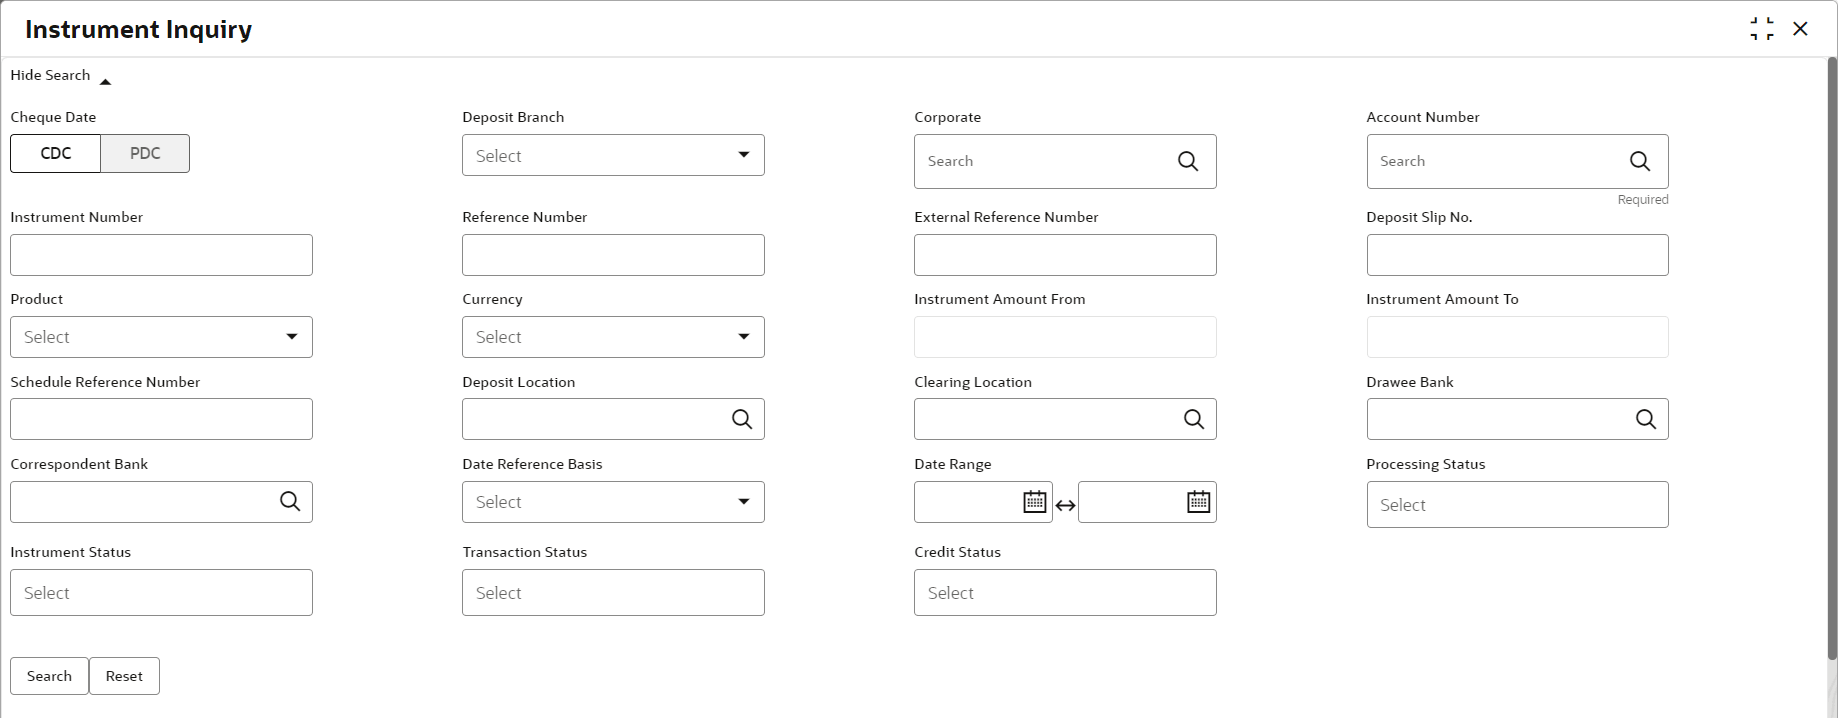1838x718 pixels.
Task: Click the Correspondent Bank search icon
Action: pos(289,501)
